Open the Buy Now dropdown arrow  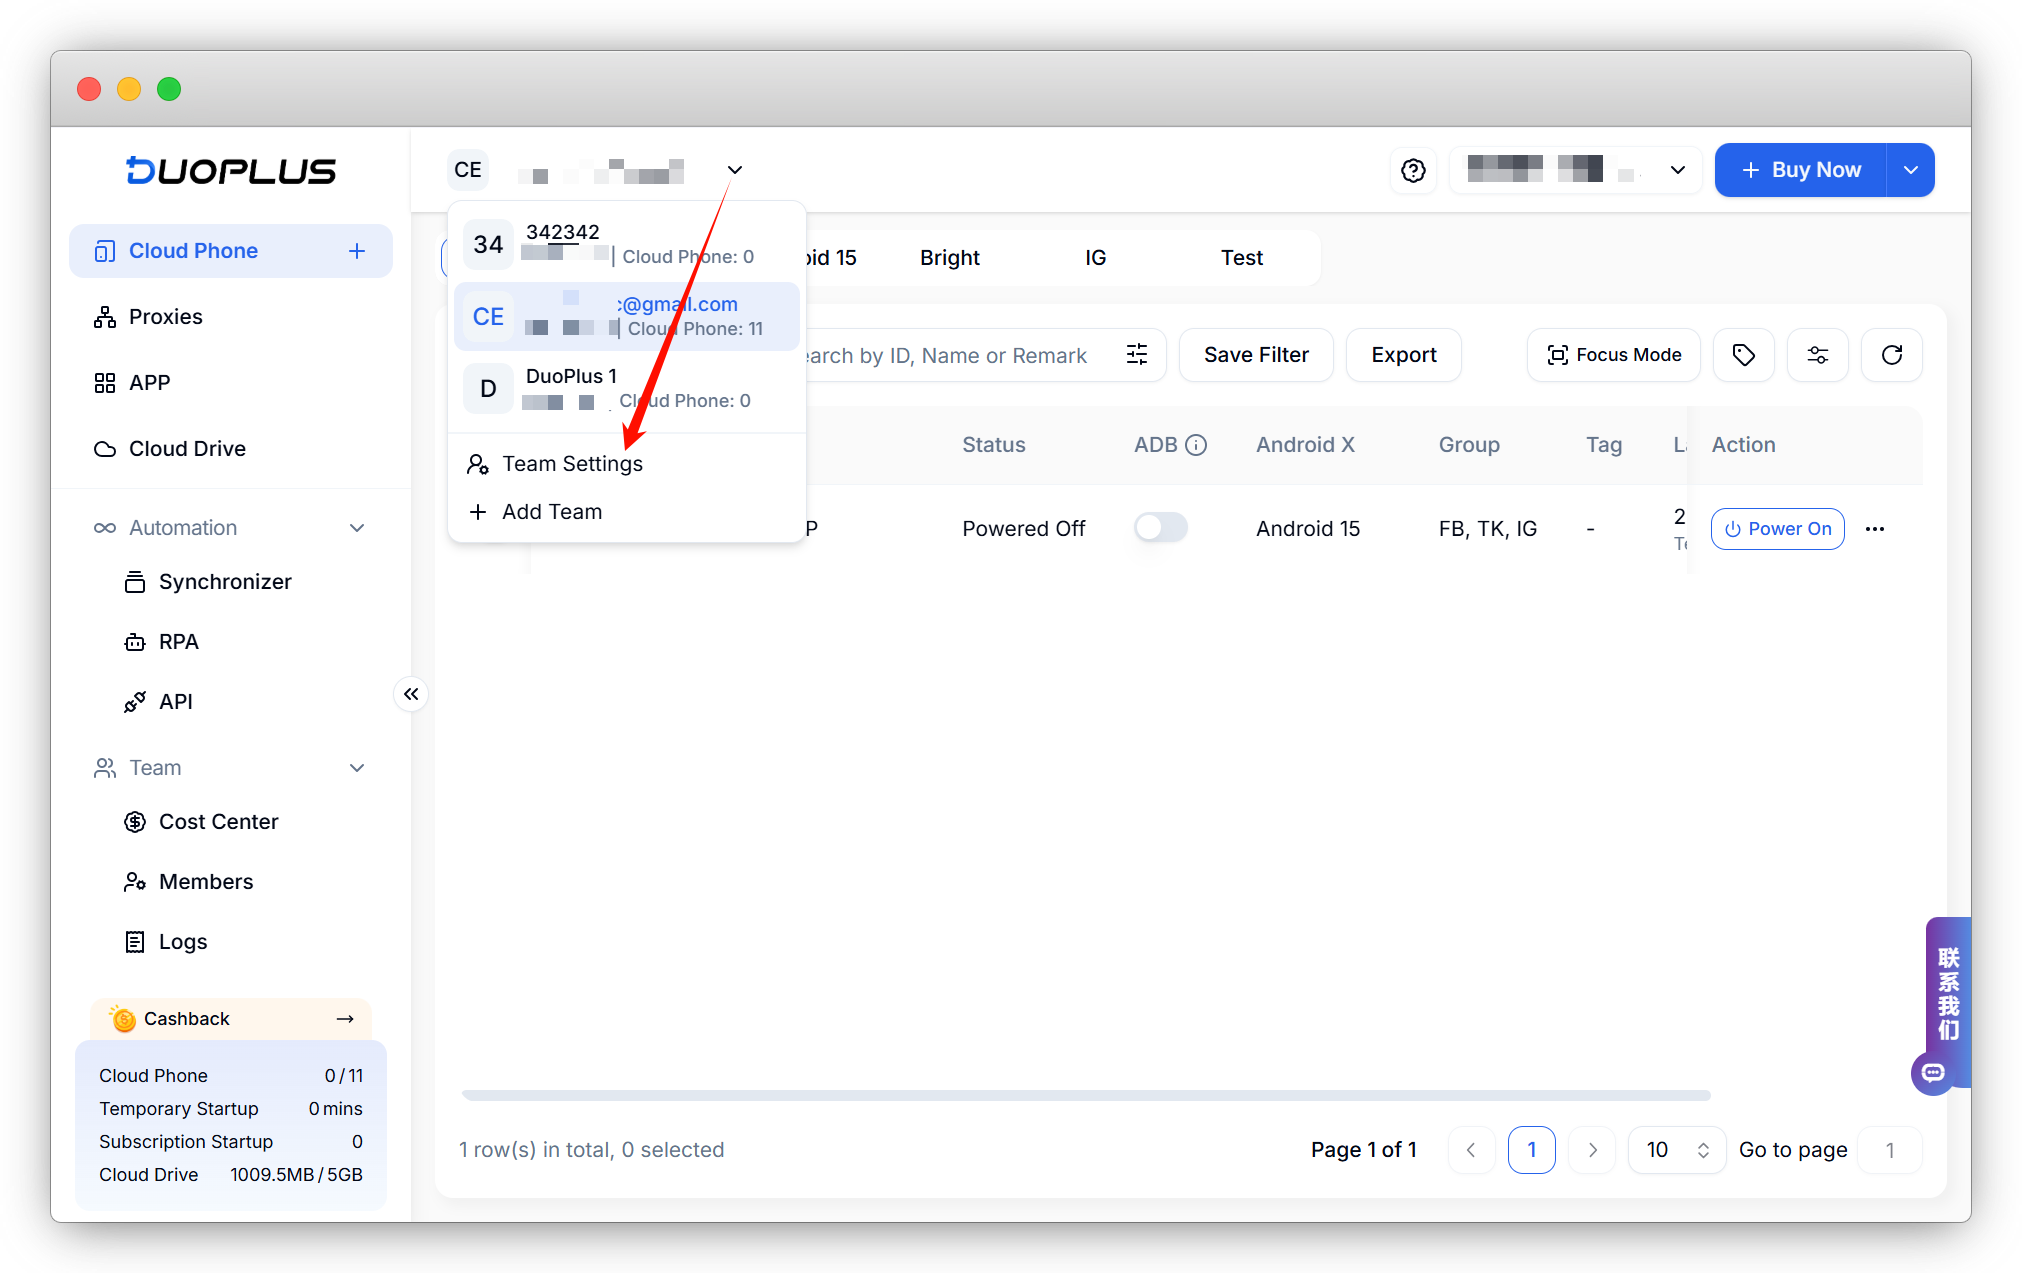coord(1910,170)
